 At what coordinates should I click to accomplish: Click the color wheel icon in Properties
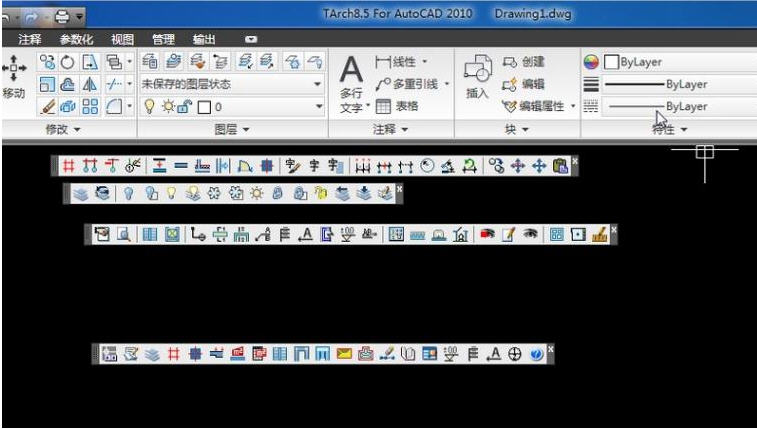591,62
